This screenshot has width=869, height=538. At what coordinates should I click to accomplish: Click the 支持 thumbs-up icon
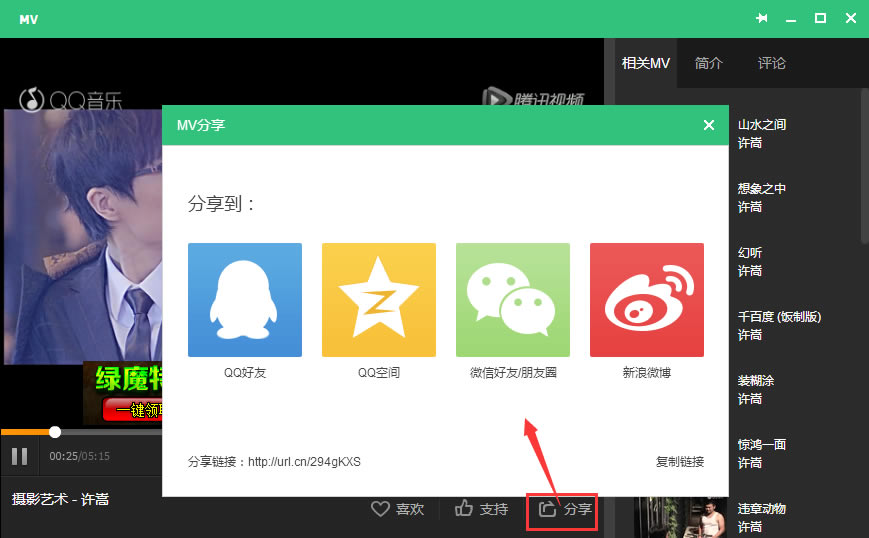pos(464,509)
